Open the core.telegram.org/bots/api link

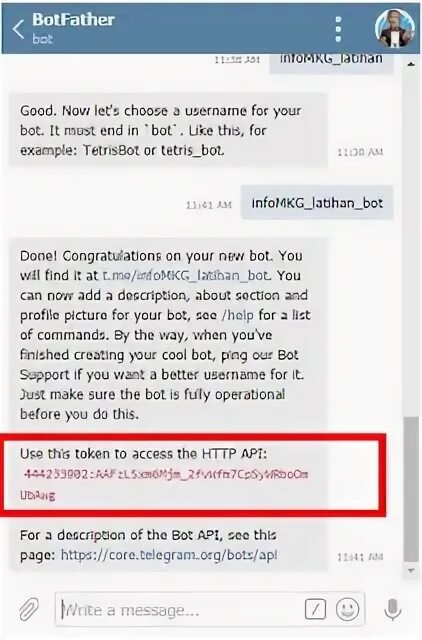(169, 555)
